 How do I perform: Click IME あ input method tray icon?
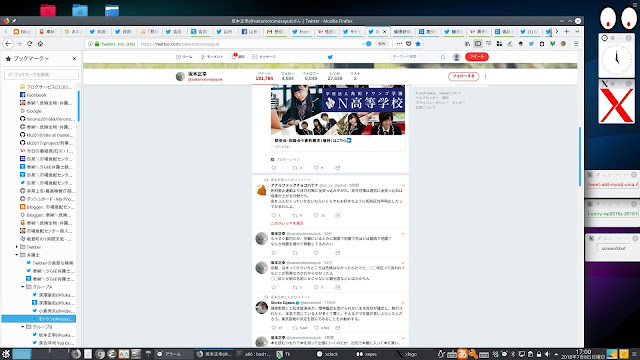[462, 354]
